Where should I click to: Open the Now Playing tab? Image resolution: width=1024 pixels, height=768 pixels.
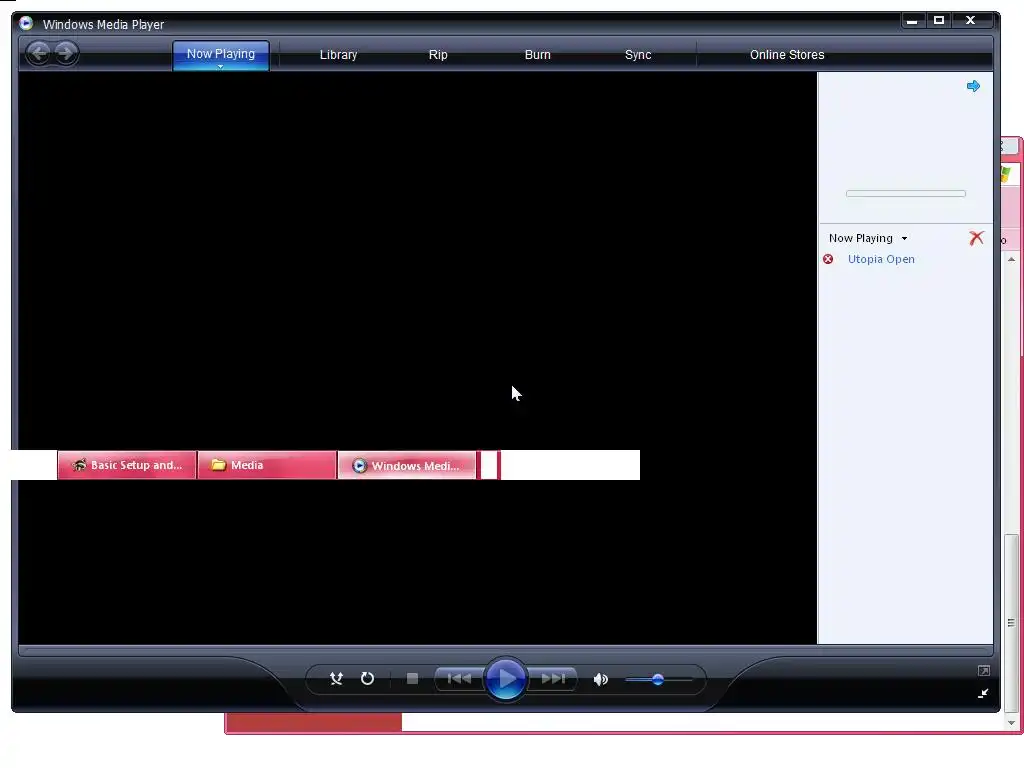click(x=221, y=54)
